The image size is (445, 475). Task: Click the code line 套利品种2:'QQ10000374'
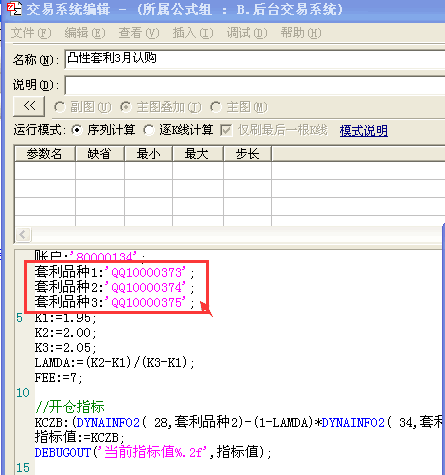click(x=114, y=287)
